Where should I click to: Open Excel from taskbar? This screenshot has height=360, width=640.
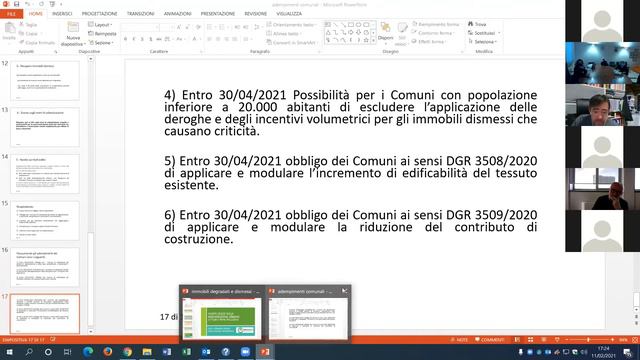click(187, 352)
